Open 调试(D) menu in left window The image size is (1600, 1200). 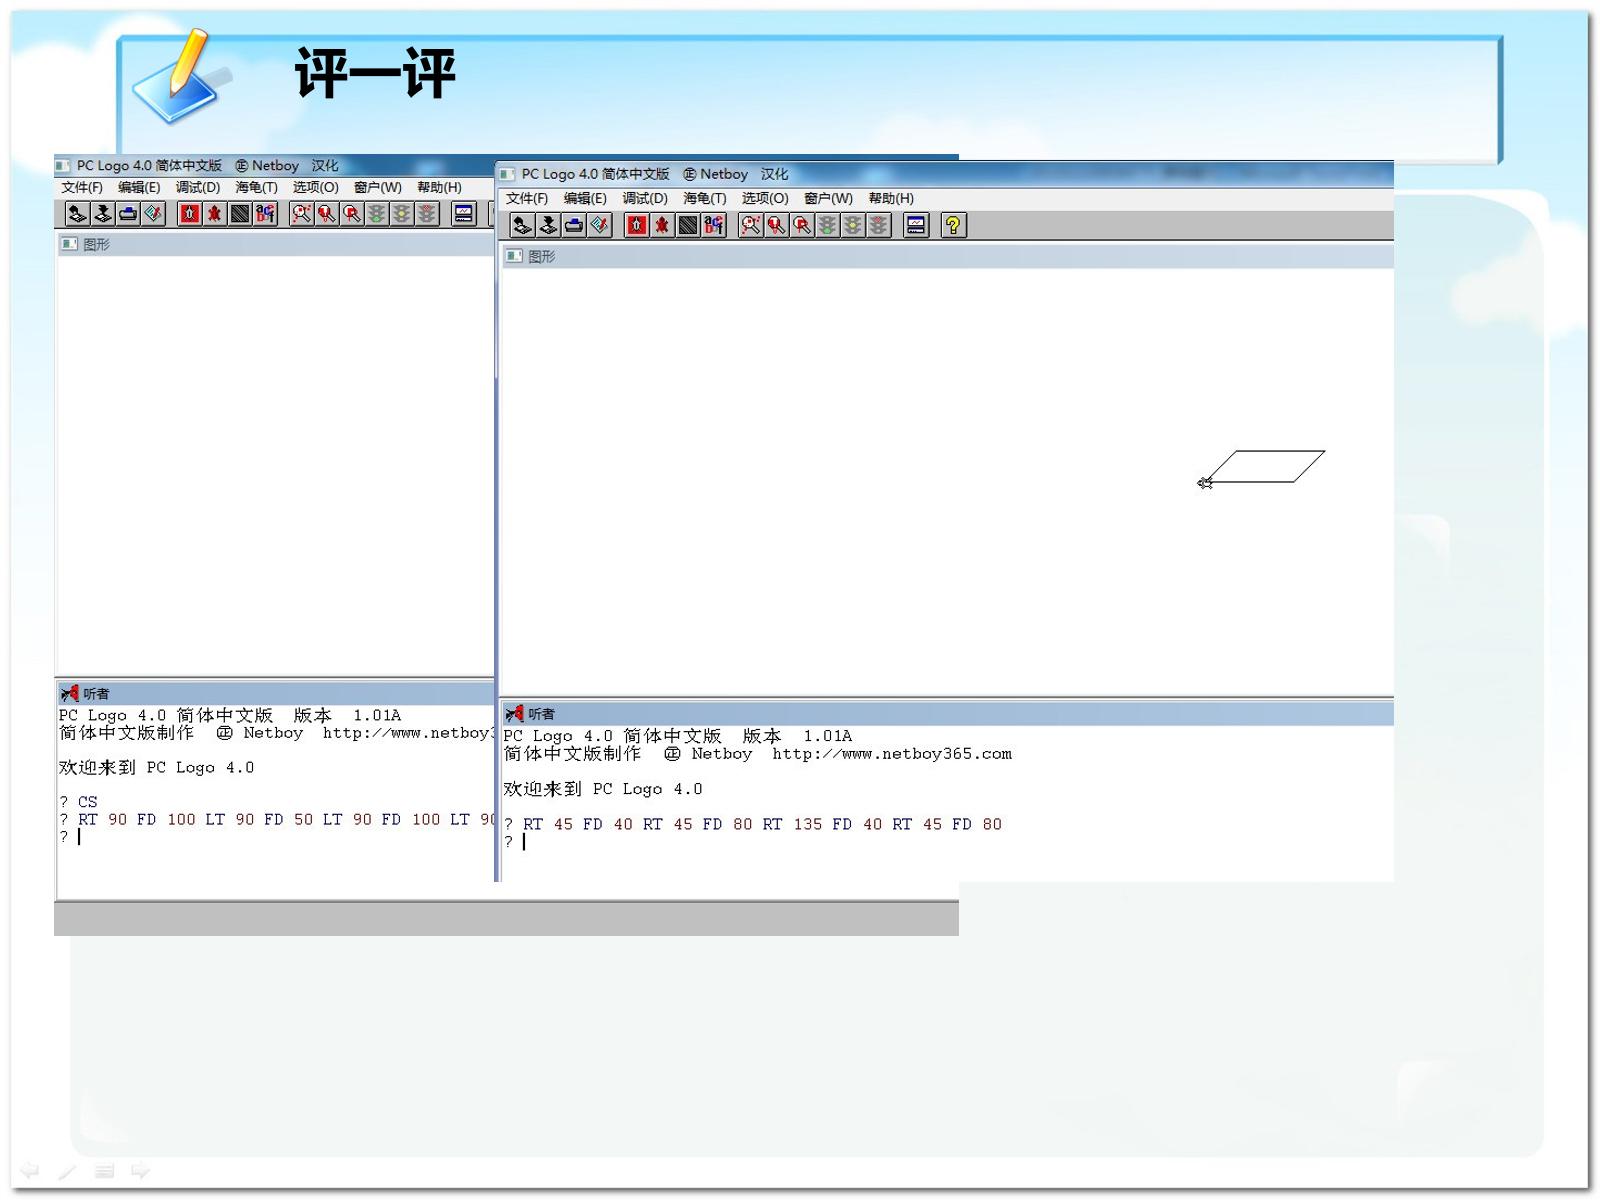point(198,187)
